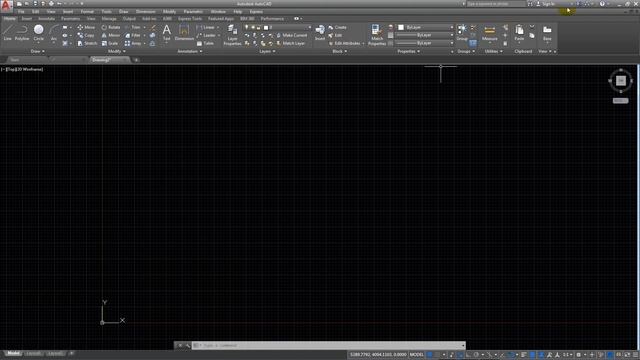The width and height of the screenshot is (640, 360).
Task: Click the command line input field
Action: pos(329,345)
